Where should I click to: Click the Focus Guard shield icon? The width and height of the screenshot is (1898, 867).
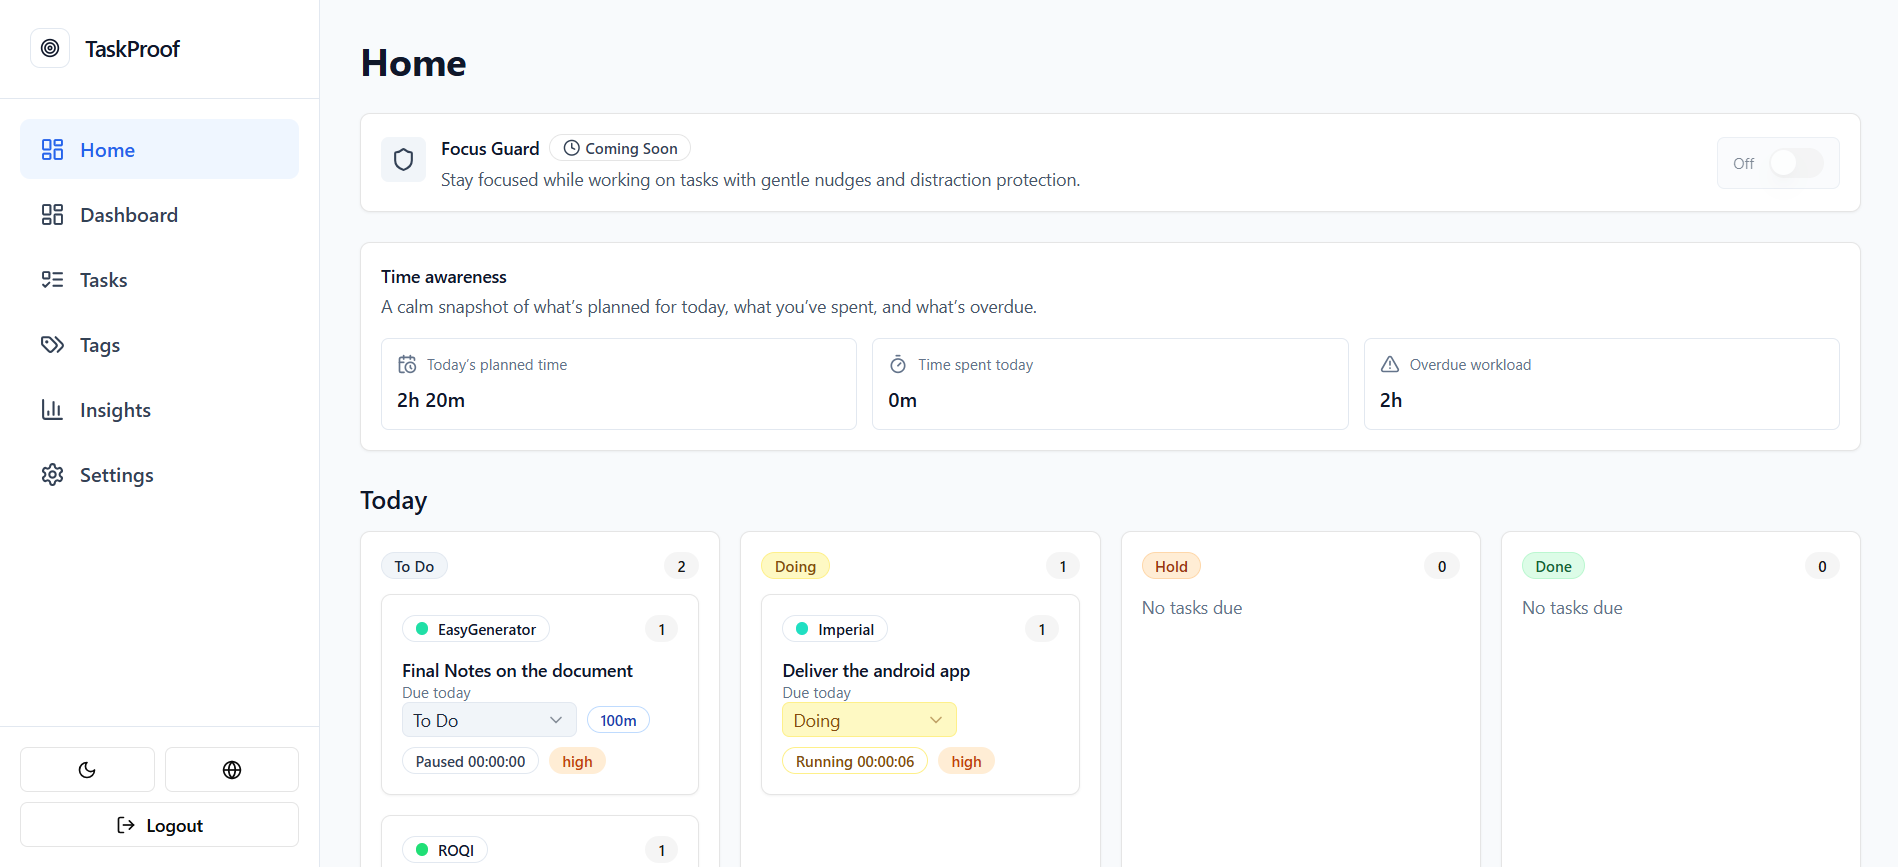pos(403,160)
